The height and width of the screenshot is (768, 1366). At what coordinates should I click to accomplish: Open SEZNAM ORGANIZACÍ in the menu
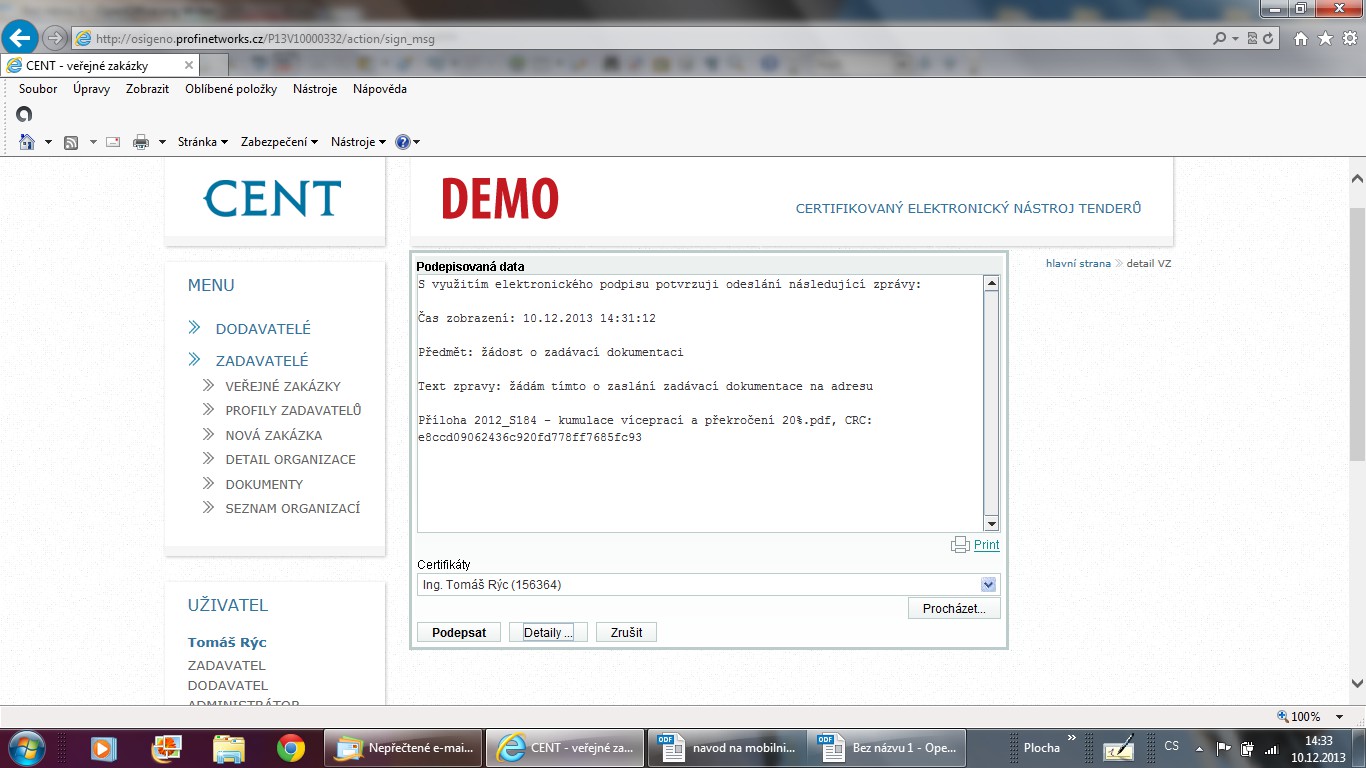point(293,508)
